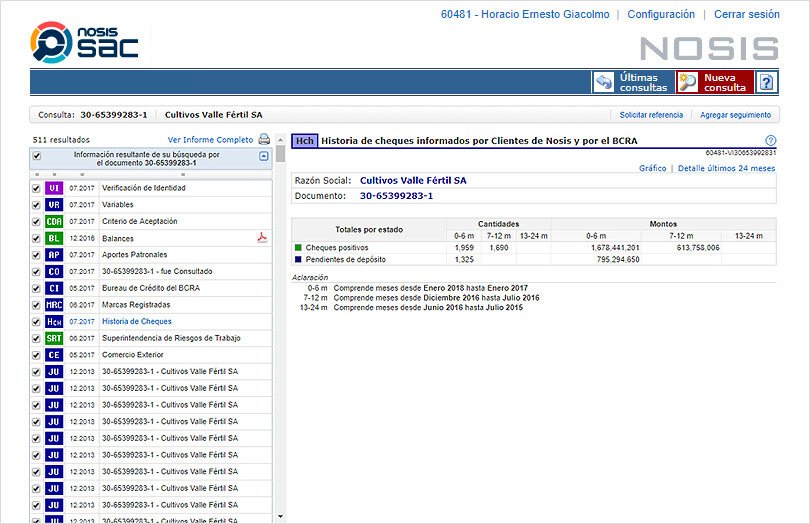The image size is (810, 524).
Task: Click the printer icon beside Ver Informe Completo
Action: click(x=264, y=139)
